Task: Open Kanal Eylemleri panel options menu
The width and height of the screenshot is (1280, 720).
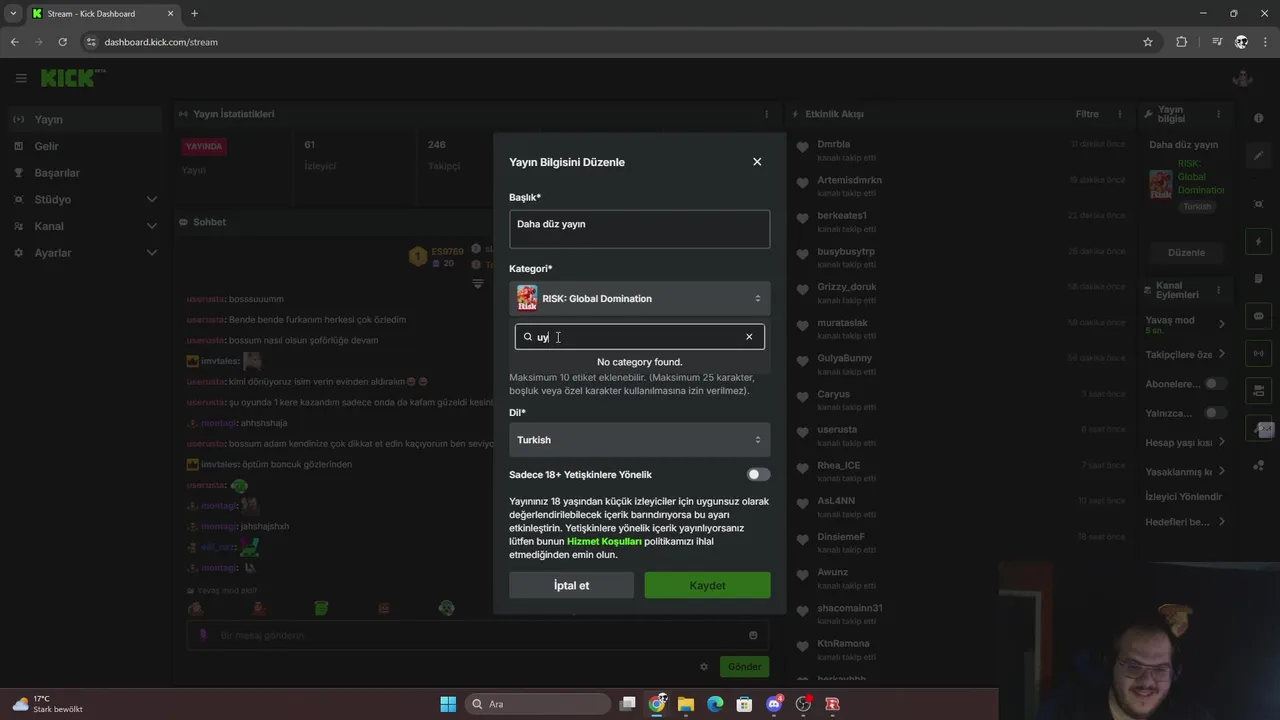Action: pos(1218,291)
